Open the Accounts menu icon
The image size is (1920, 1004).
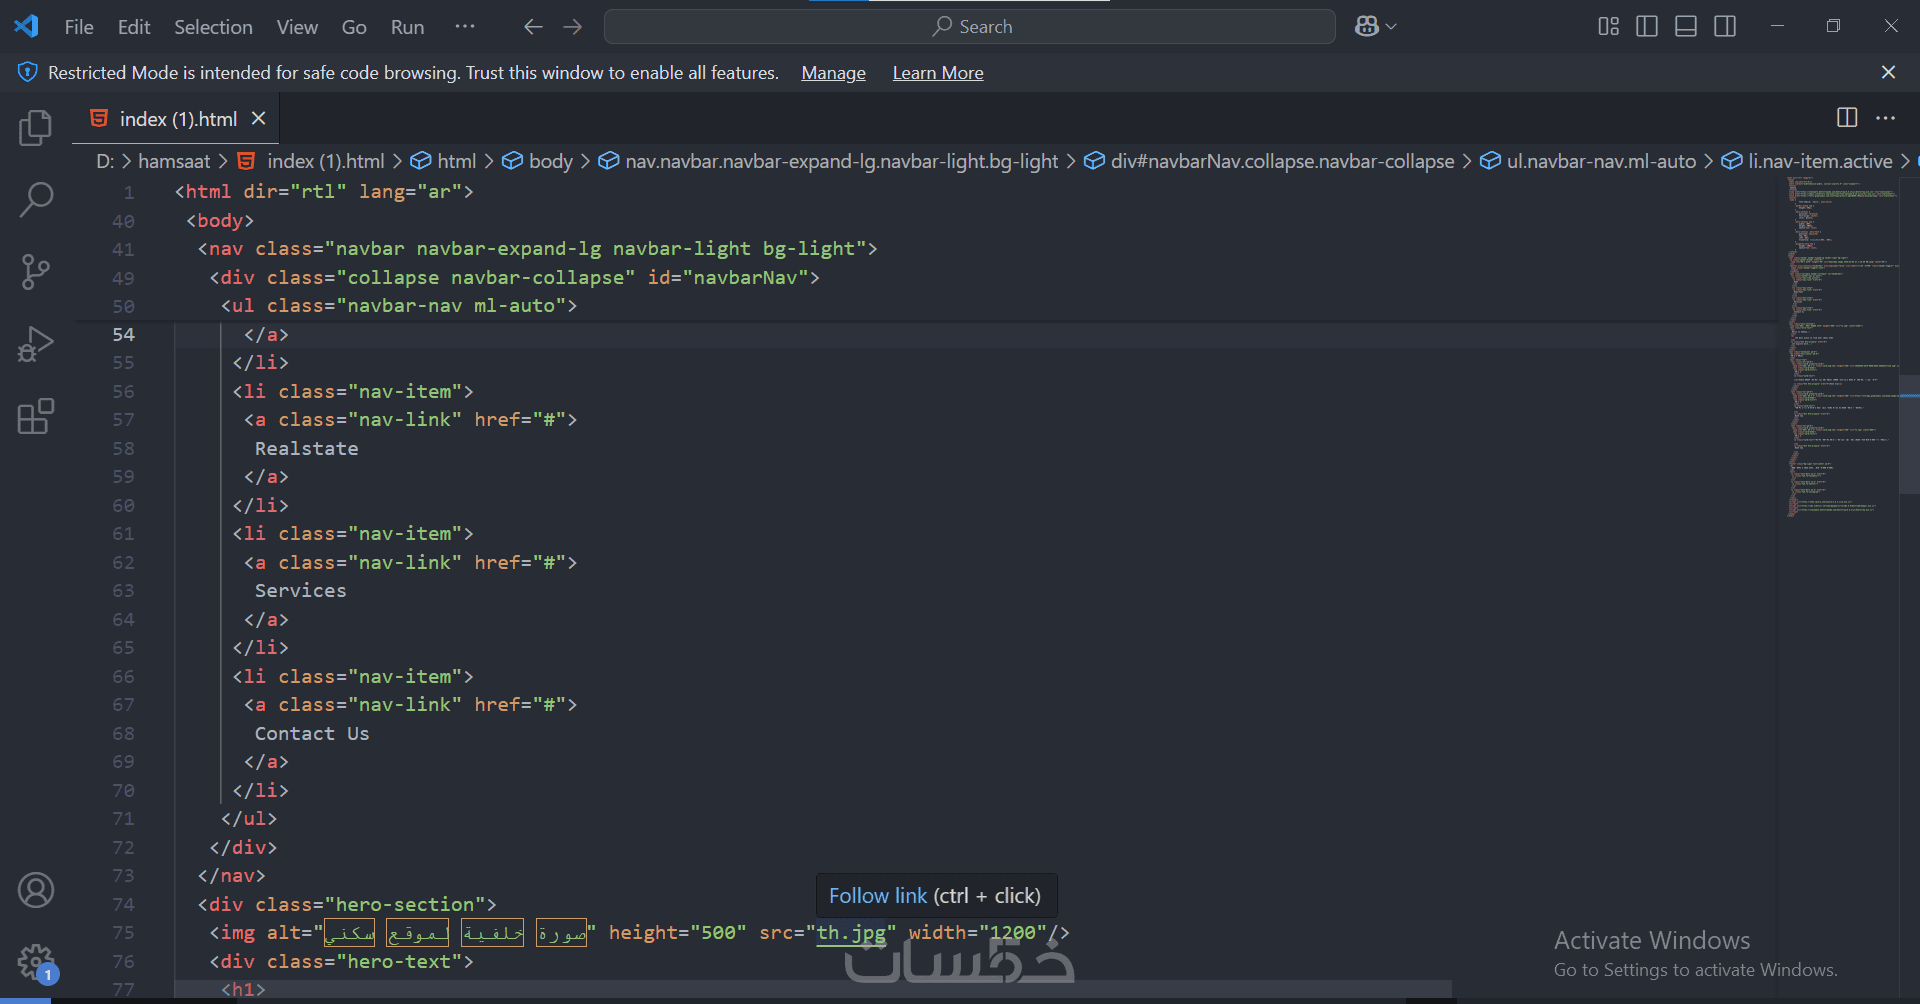tap(35, 890)
